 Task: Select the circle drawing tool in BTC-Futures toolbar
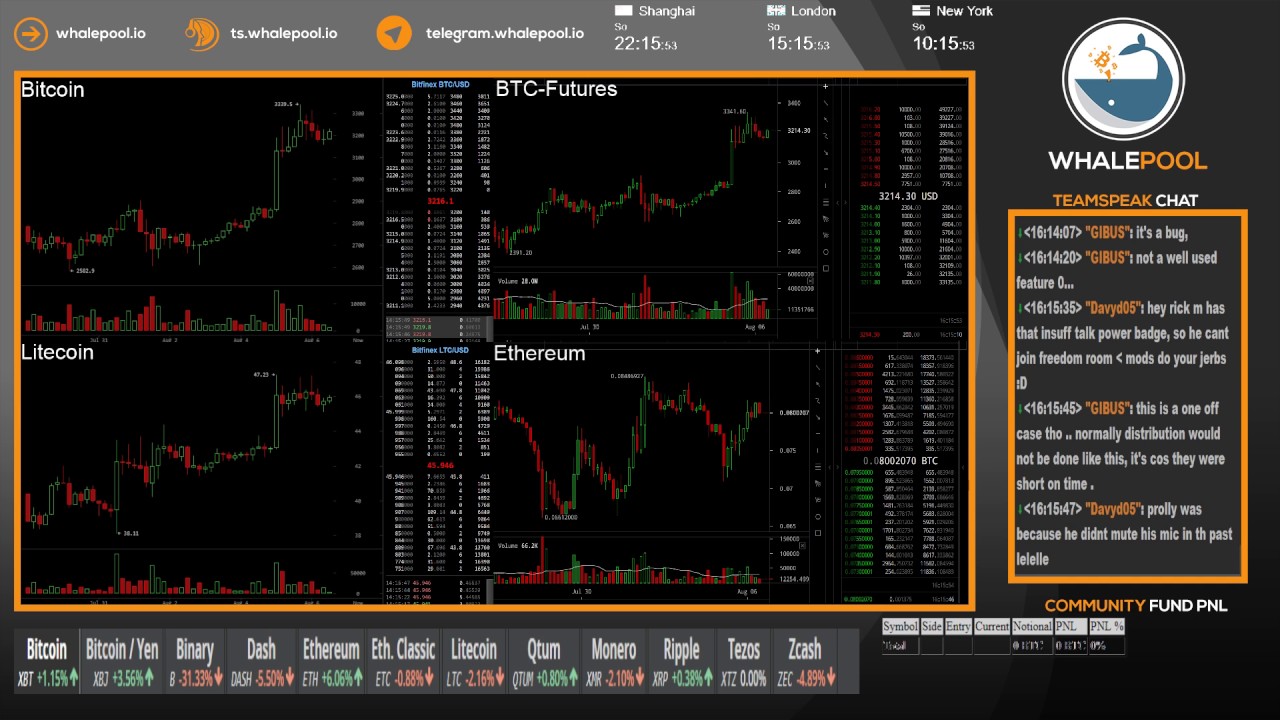(x=826, y=252)
